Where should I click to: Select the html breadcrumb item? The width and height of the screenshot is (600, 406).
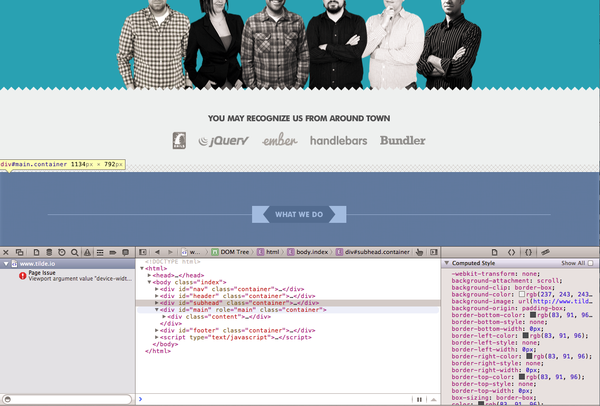269,252
